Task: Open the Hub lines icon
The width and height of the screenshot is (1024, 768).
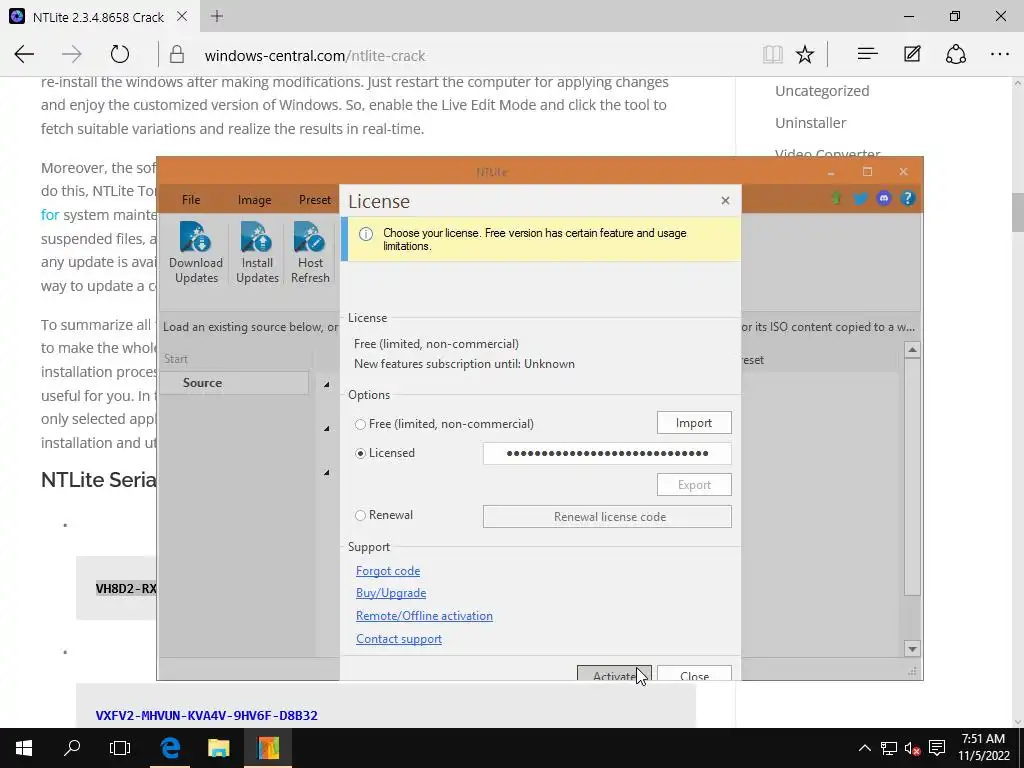Action: click(867, 54)
